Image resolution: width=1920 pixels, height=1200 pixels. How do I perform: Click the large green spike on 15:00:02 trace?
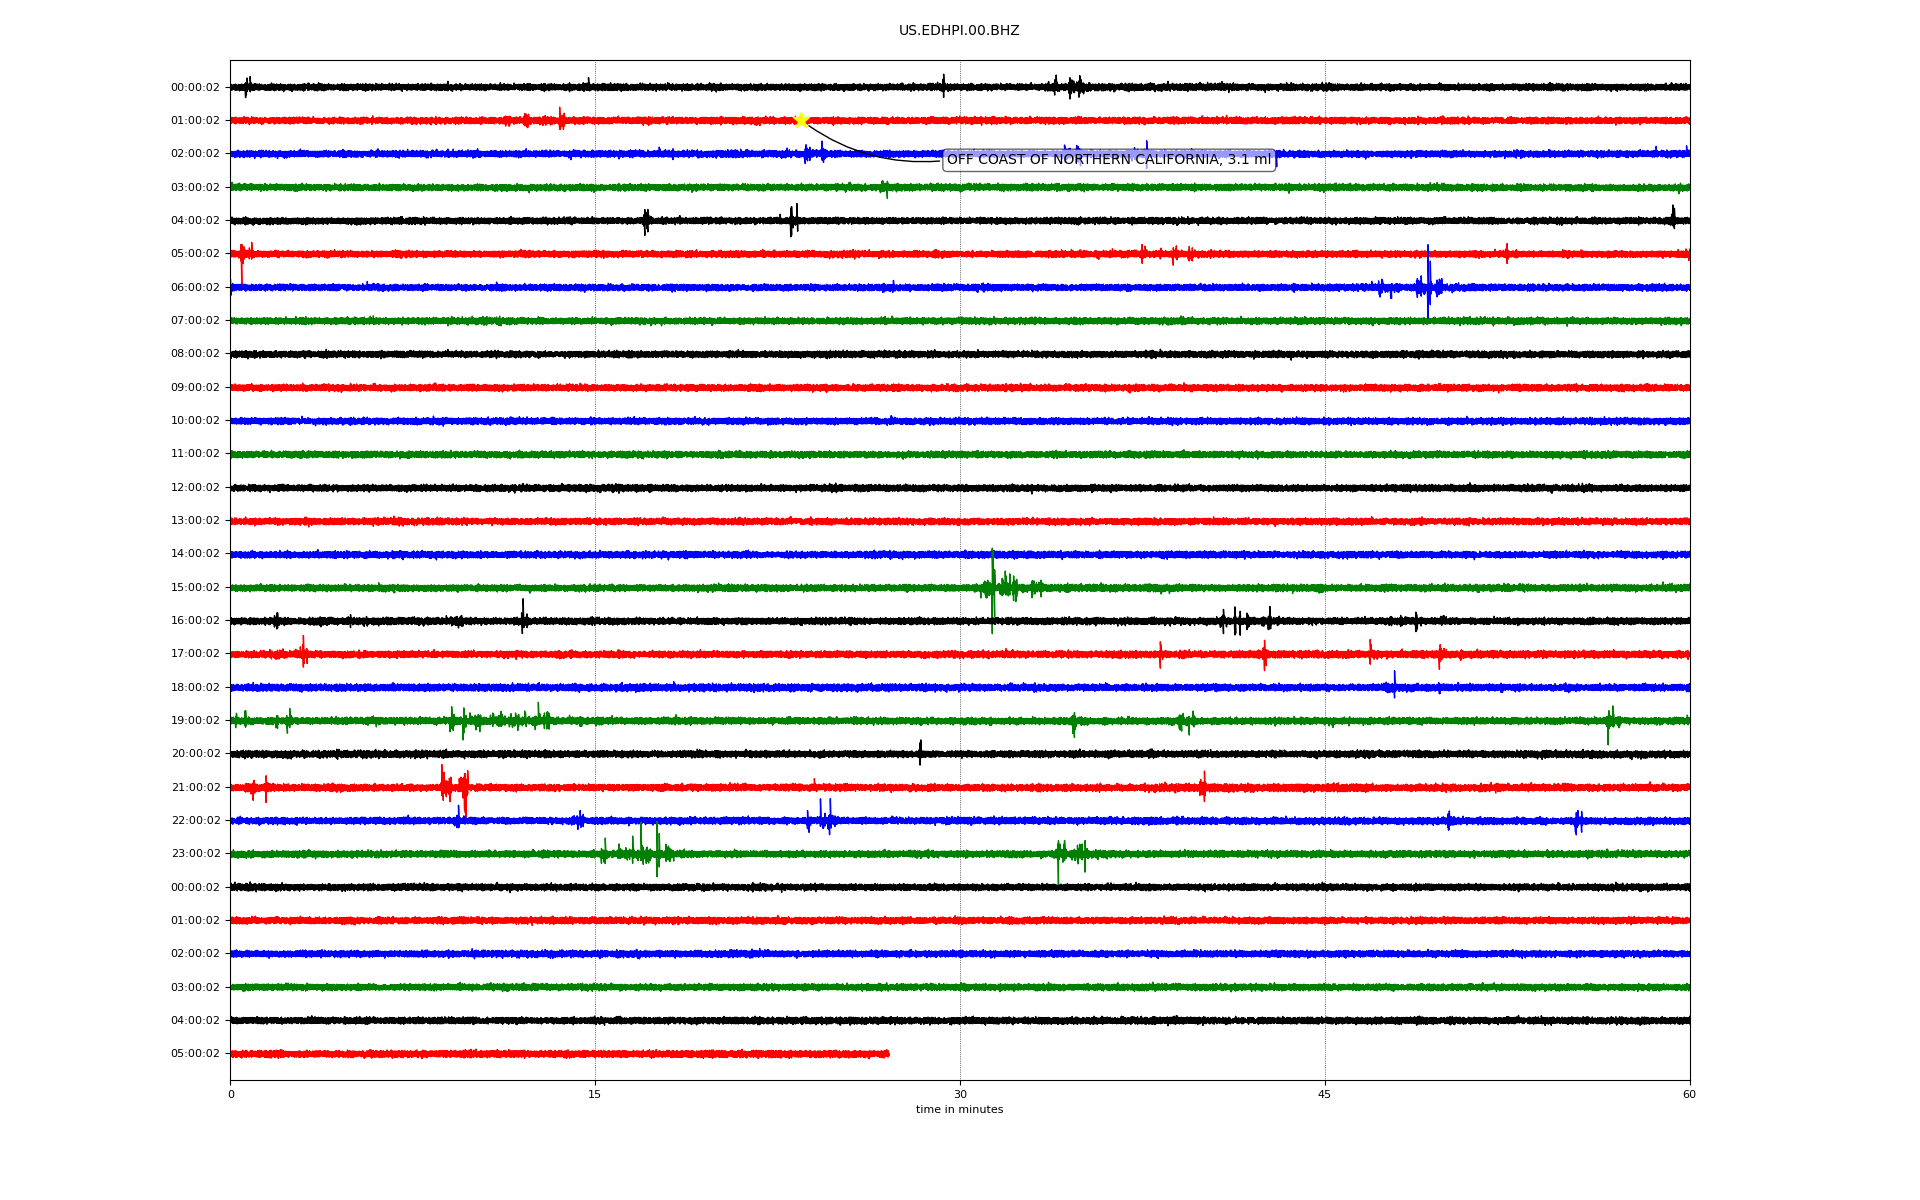click(x=992, y=590)
